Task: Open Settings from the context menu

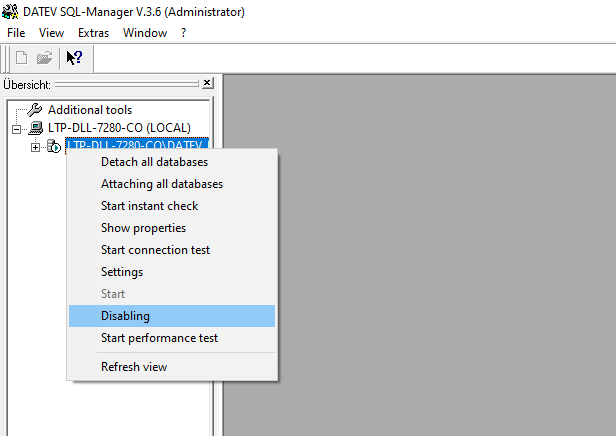Action: pyautogui.click(x=172, y=272)
